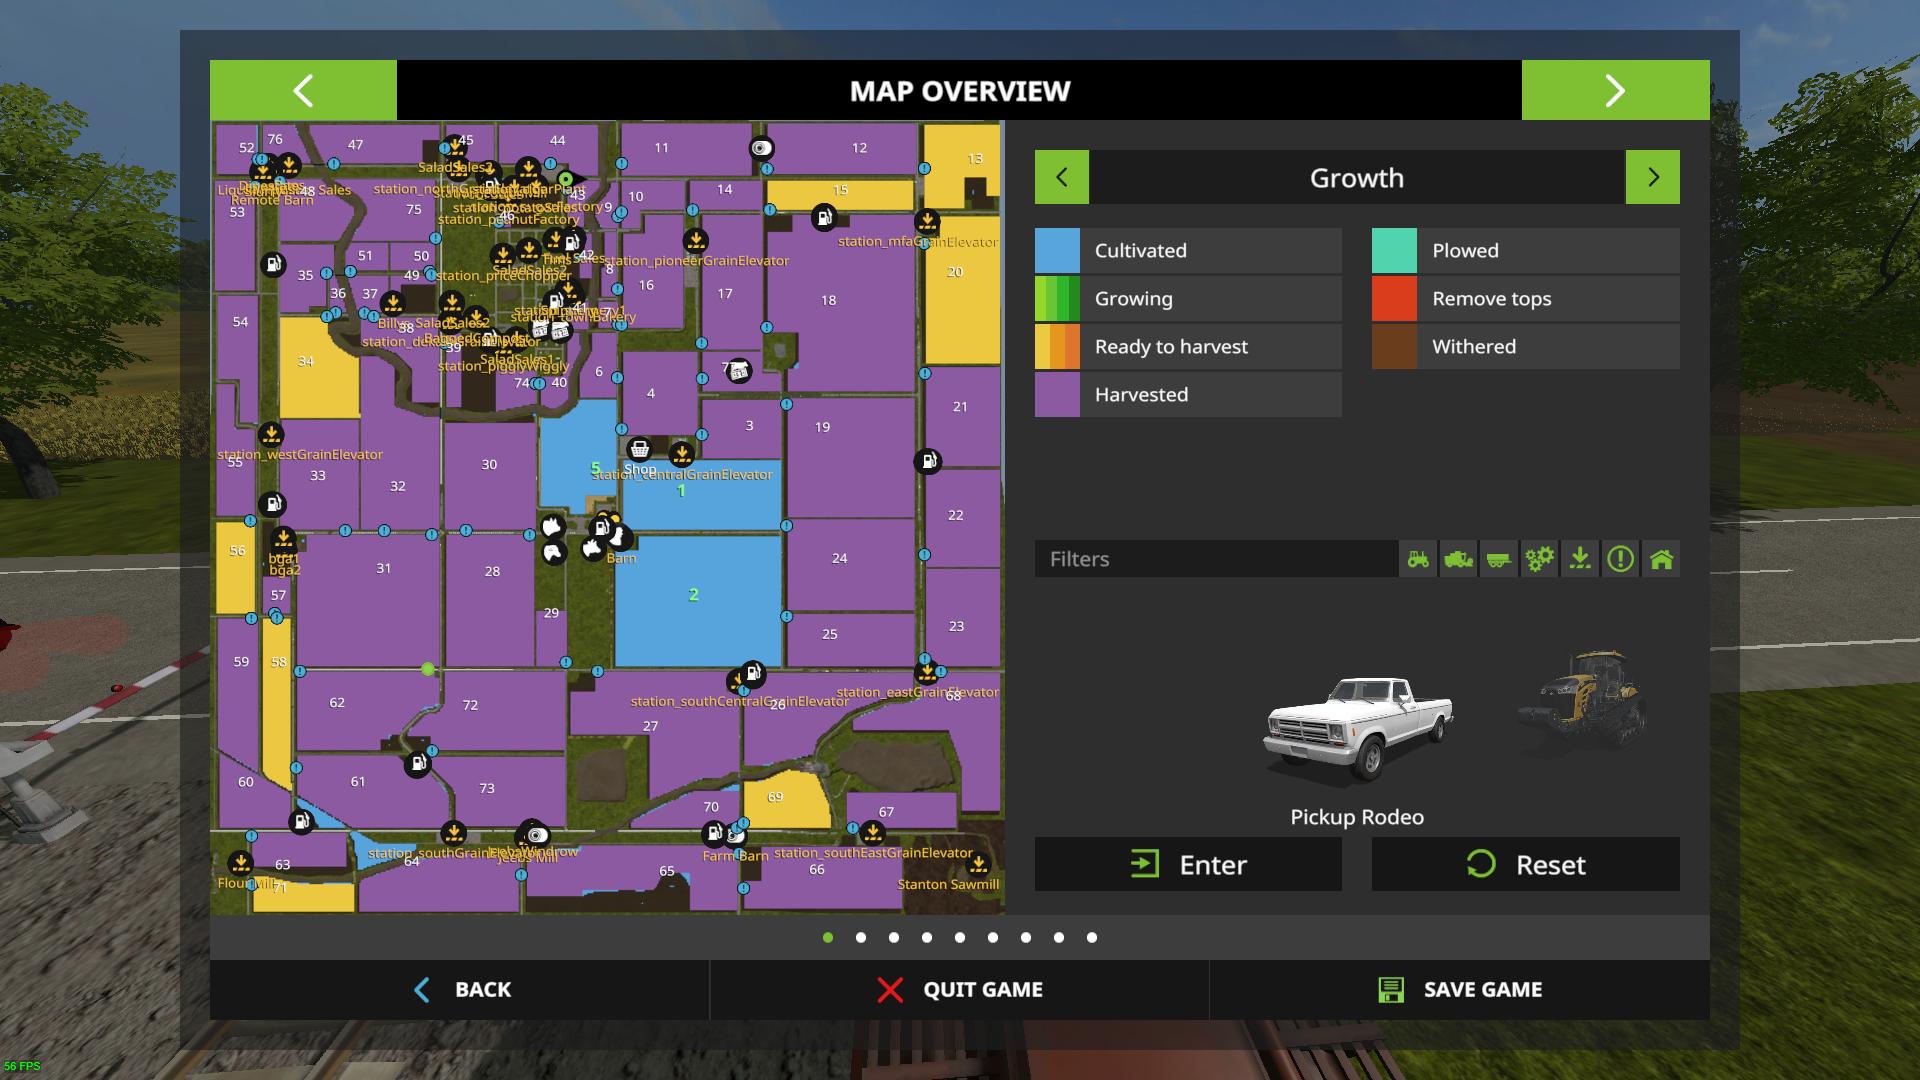Go to the next menu page arrow
The width and height of the screenshot is (1920, 1080).
(x=1615, y=90)
